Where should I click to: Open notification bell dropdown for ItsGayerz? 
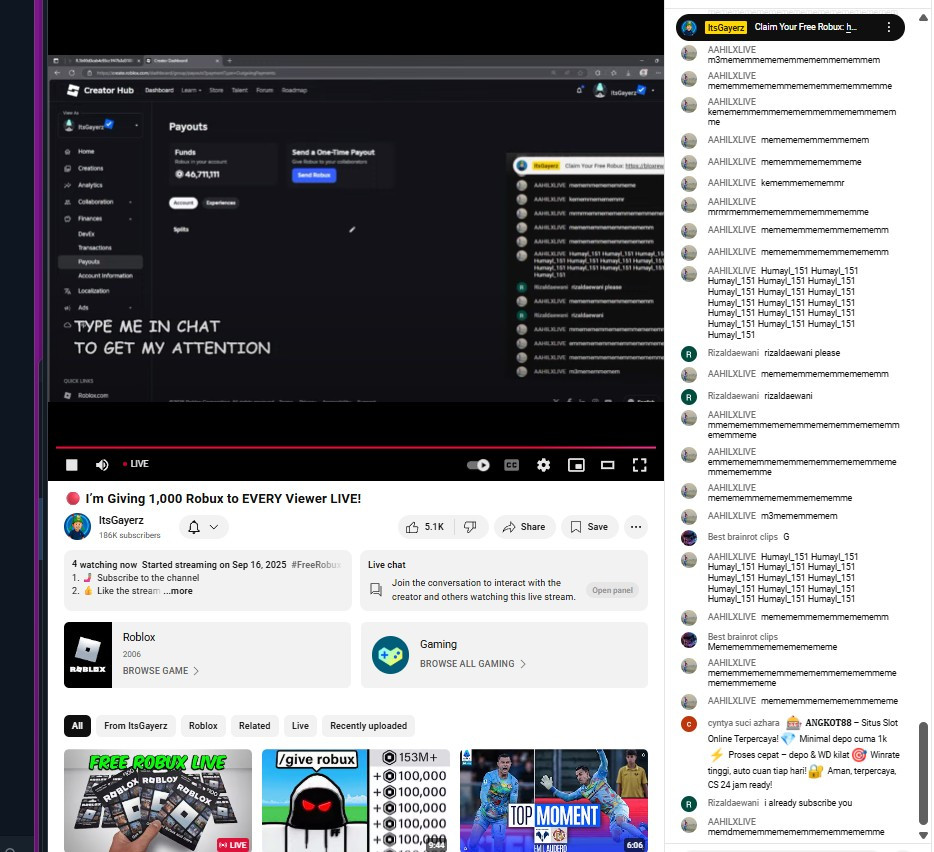pos(203,527)
